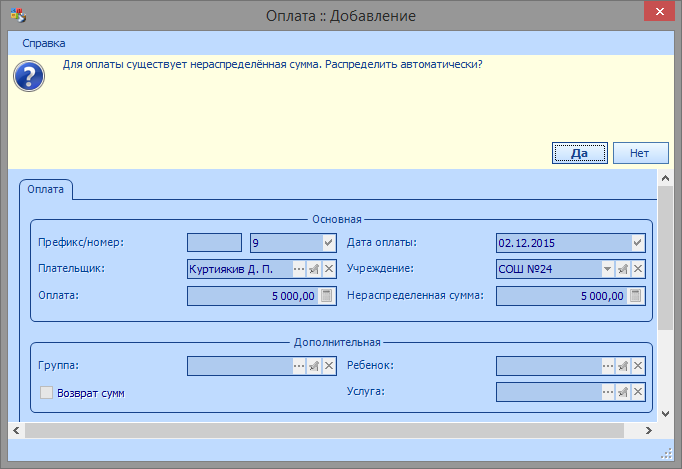Switch to the Оплата tab

tap(46, 189)
